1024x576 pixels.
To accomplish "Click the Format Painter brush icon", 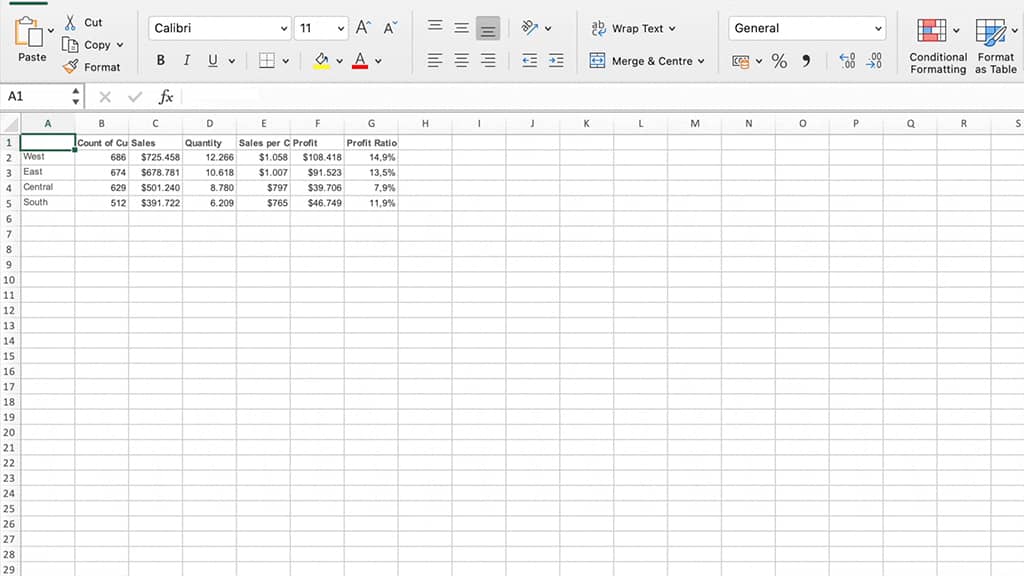I will [71, 67].
